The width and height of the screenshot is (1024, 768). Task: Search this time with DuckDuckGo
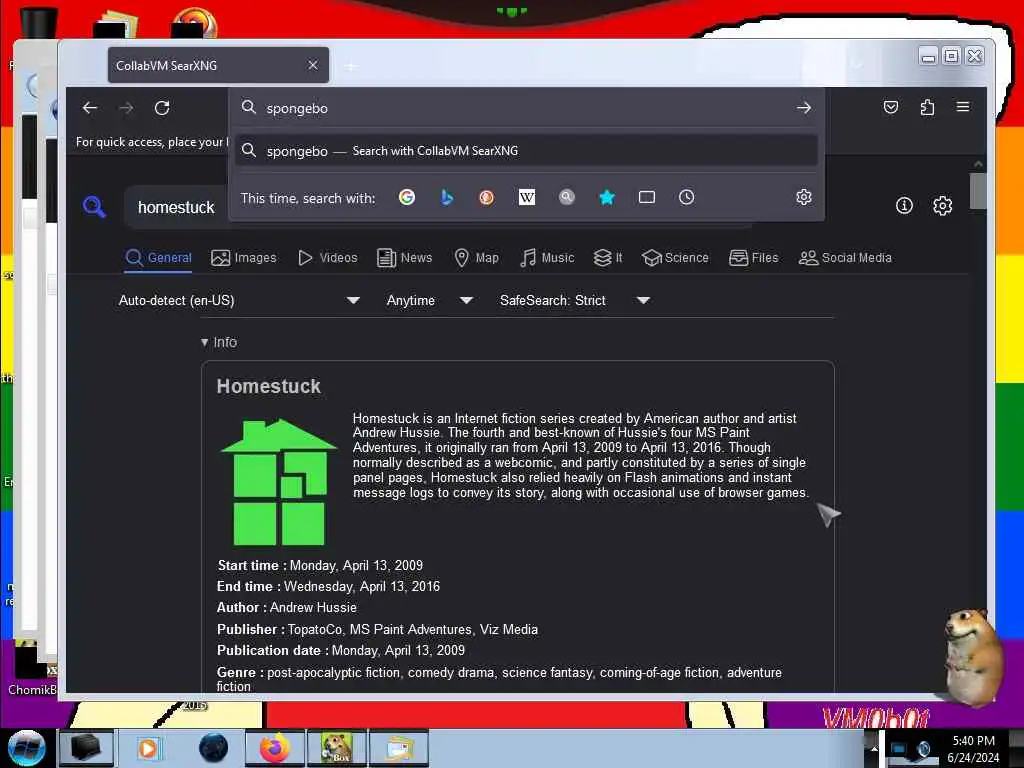click(x=487, y=197)
